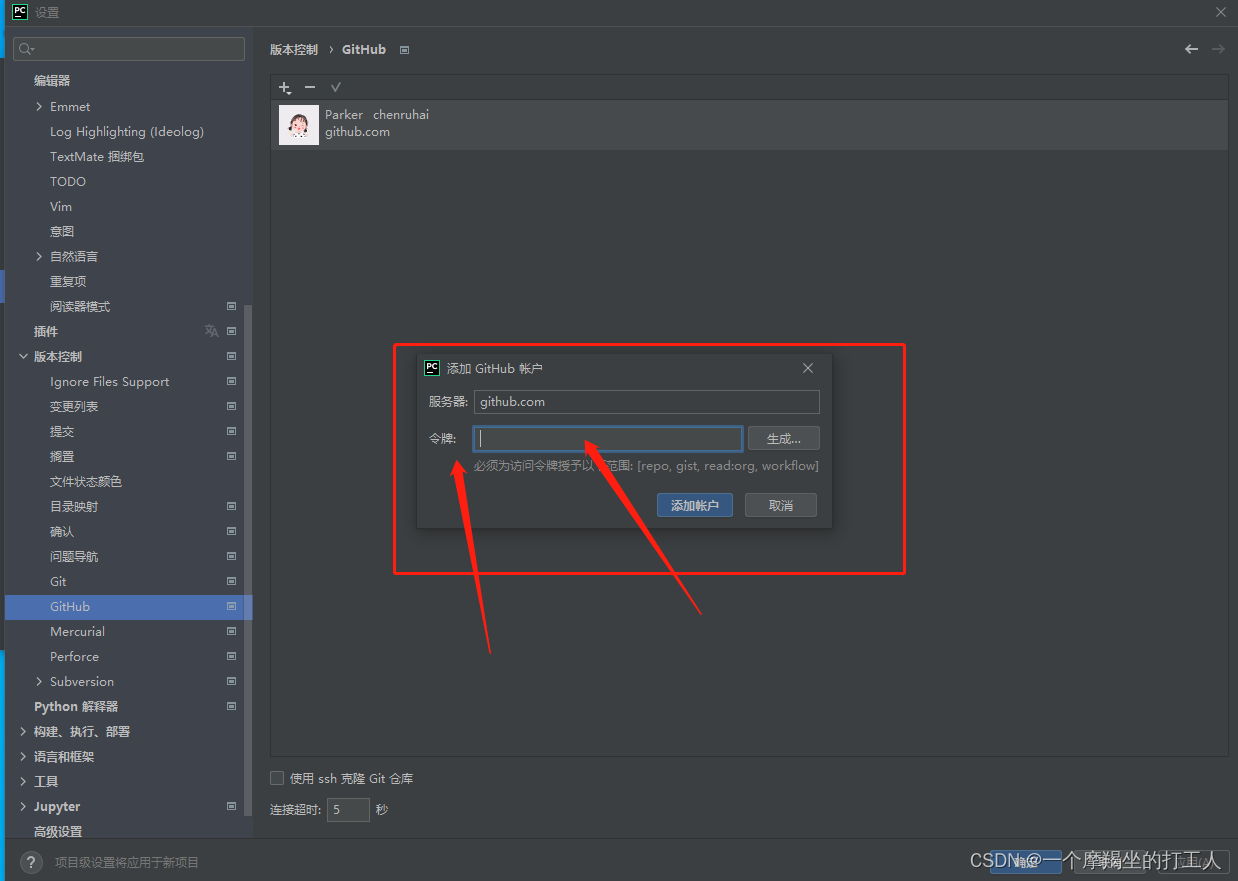This screenshot has height=881, width=1238.
Task: Expand the Emmet tree node
Action: [39, 106]
